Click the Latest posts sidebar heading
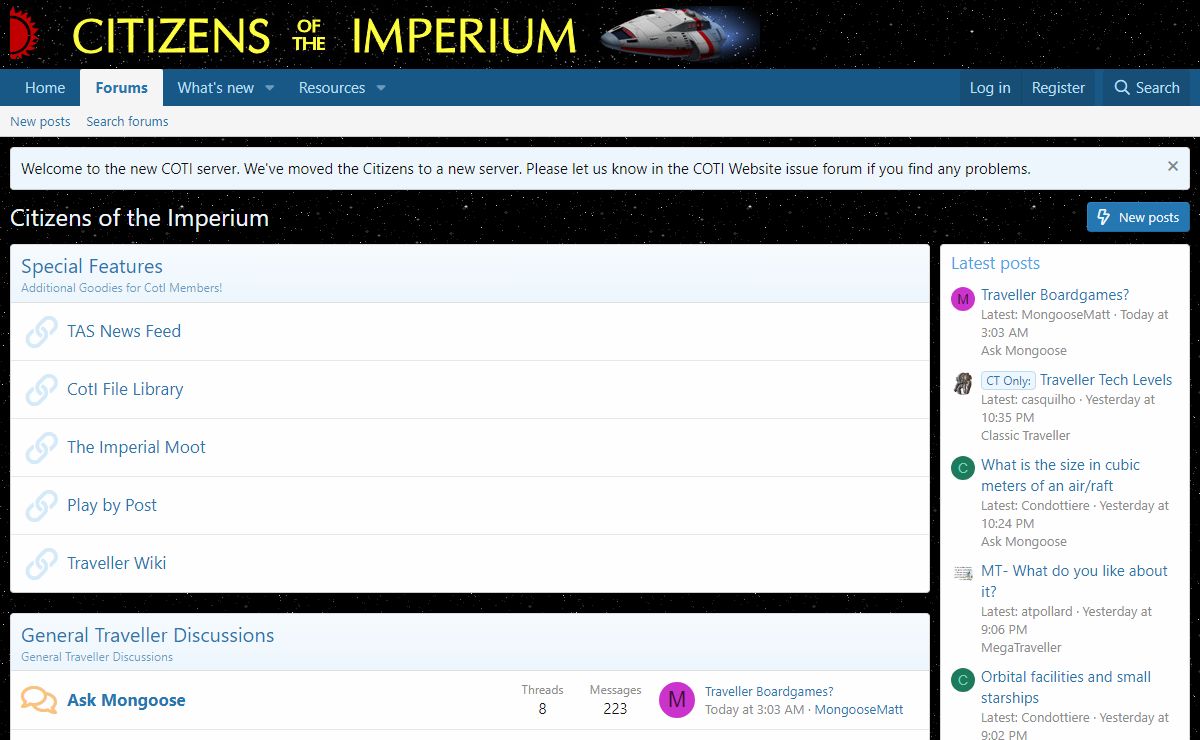This screenshot has height=740, width=1200. coord(995,263)
